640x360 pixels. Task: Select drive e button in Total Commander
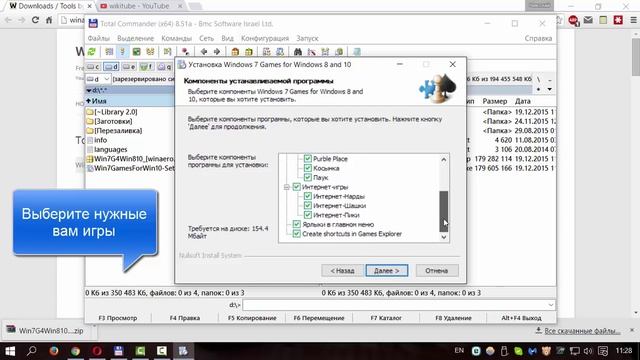coord(129,67)
